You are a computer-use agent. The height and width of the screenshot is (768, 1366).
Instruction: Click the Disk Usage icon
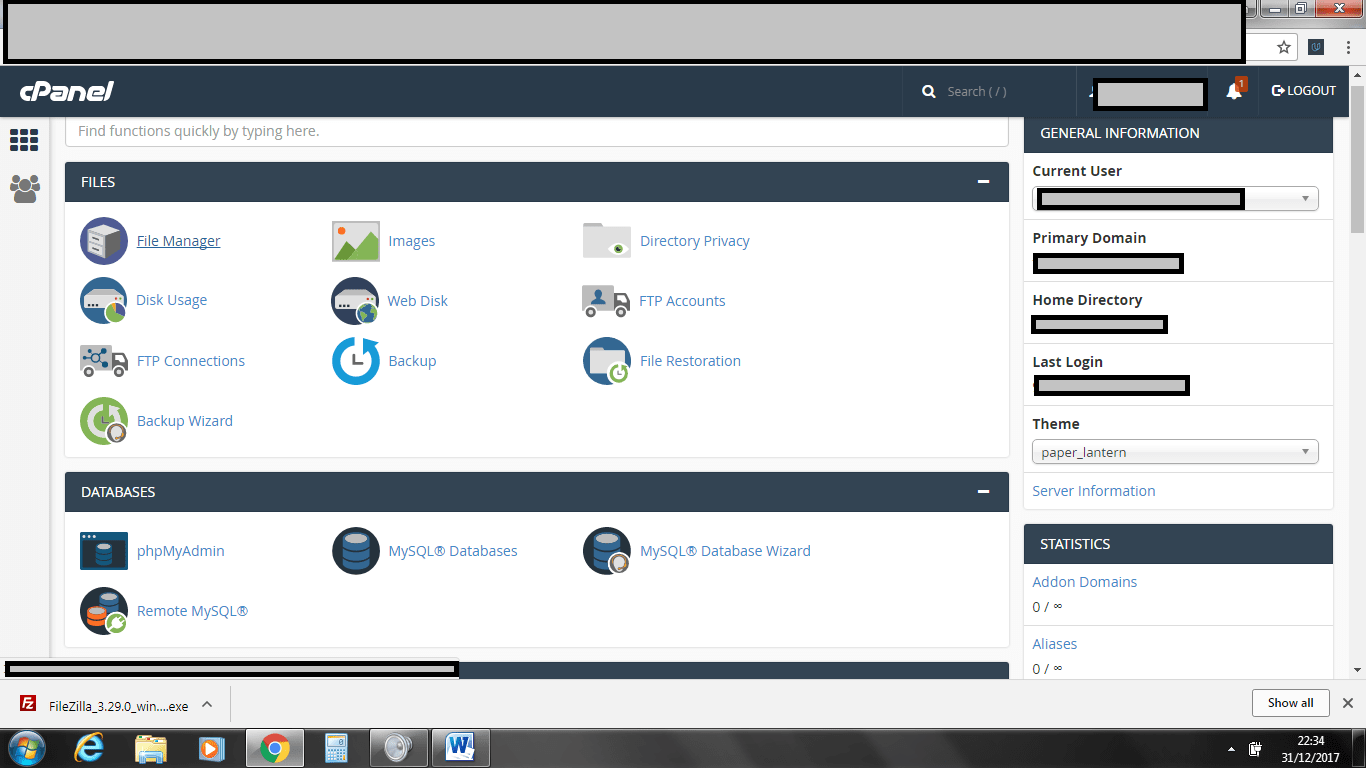click(104, 301)
